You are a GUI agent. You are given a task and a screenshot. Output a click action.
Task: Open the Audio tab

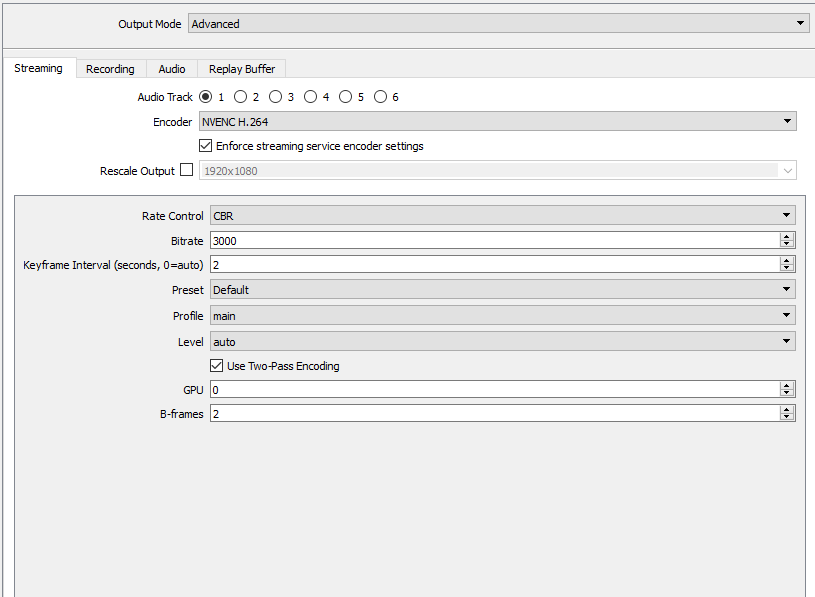[x=172, y=69]
